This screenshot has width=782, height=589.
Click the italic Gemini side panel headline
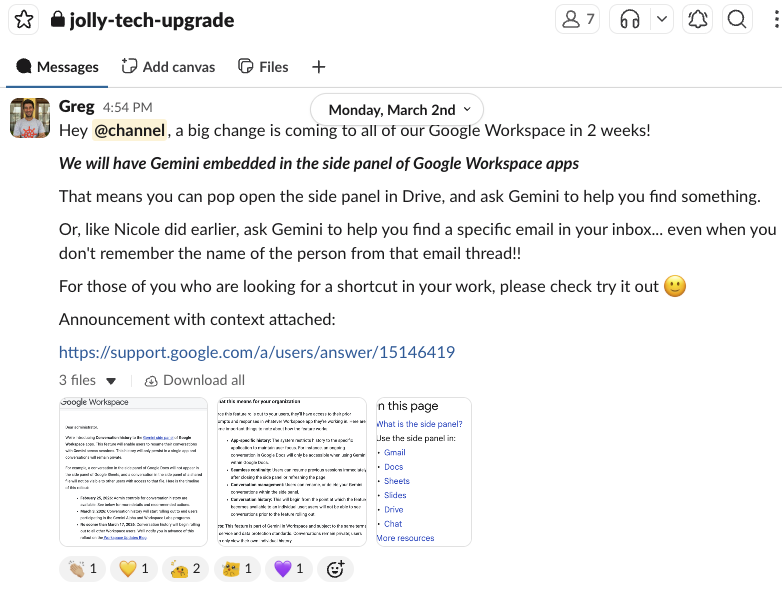coord(319,164)
